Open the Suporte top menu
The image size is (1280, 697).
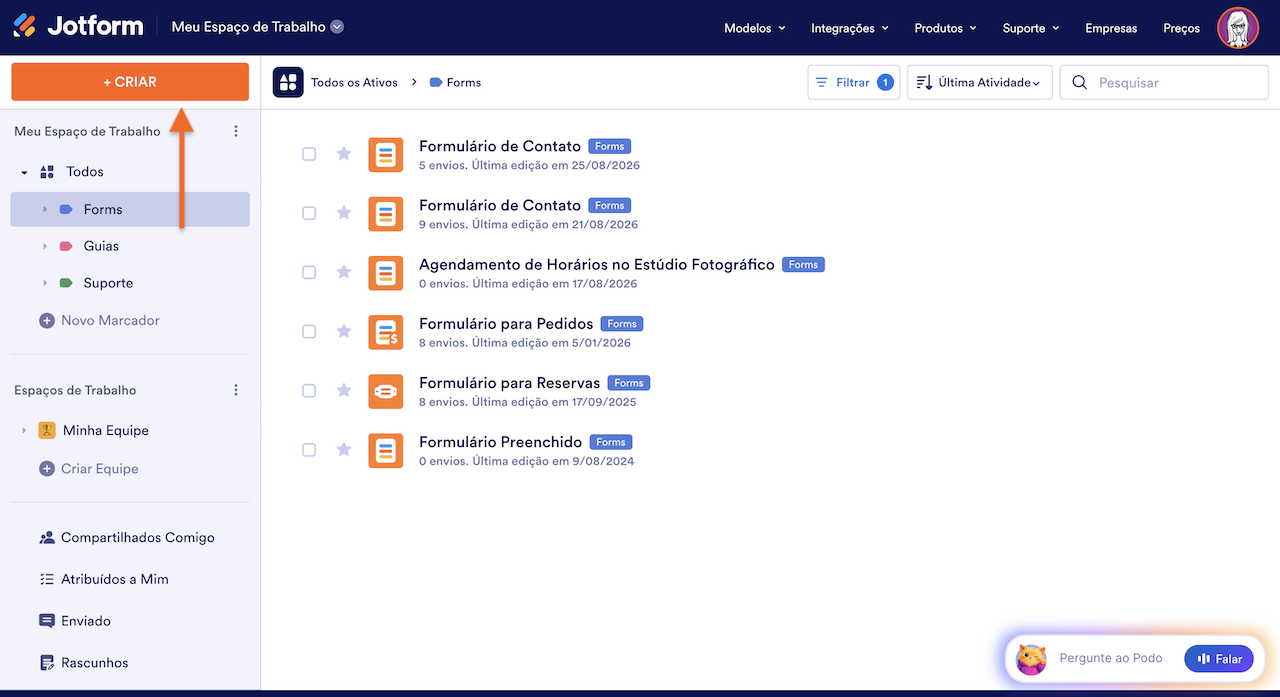tap(1031, 28)
